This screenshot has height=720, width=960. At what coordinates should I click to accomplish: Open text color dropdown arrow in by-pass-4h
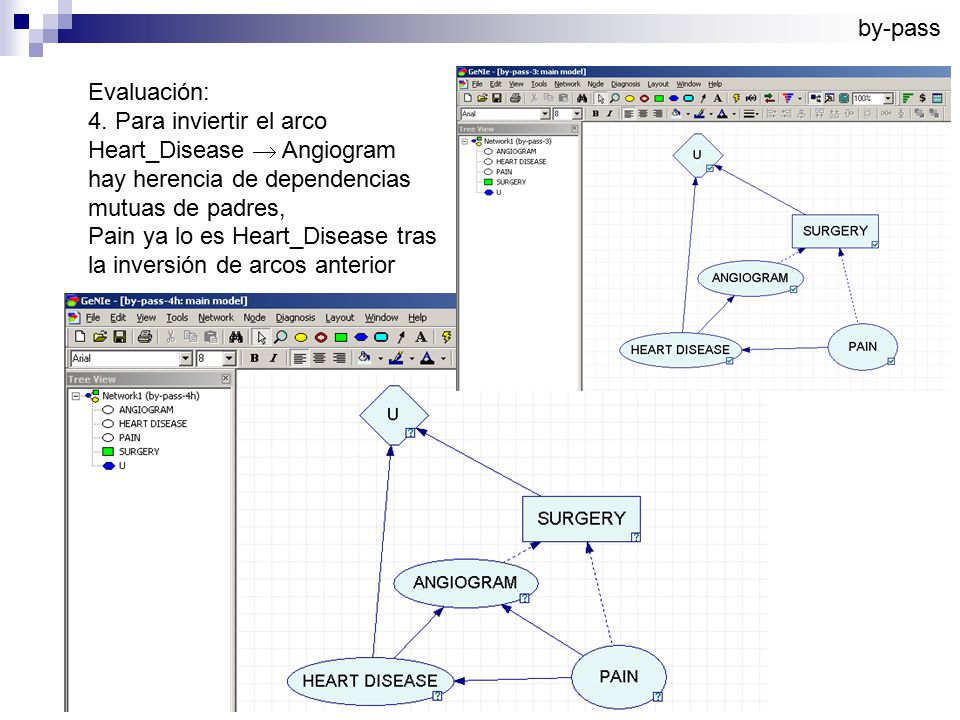pos(443,359)
